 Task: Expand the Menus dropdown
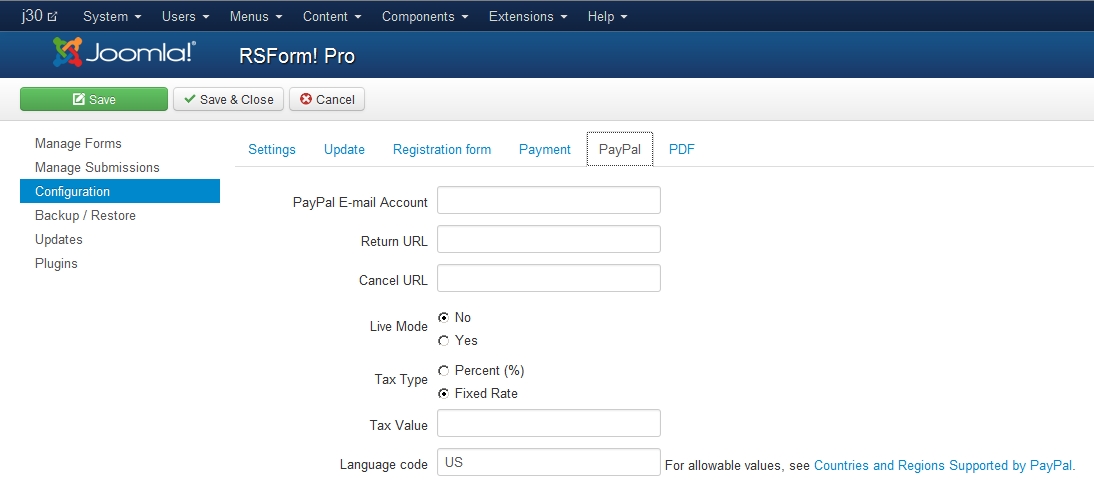(x=255, y=16)
